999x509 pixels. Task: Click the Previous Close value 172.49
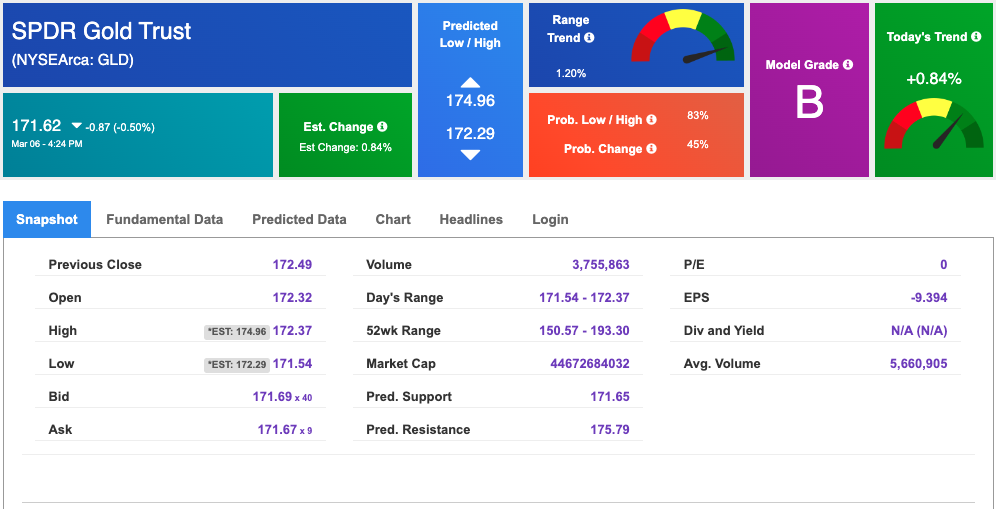point(292,264)
